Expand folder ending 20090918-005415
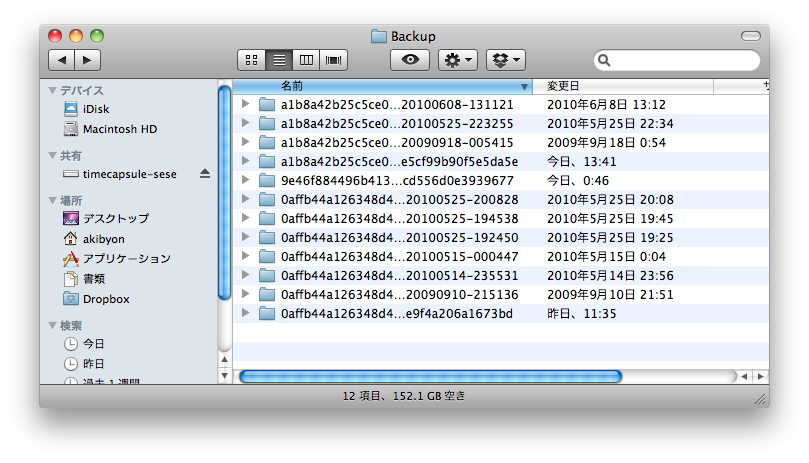The image size is (809, 463). click(246, 142)
